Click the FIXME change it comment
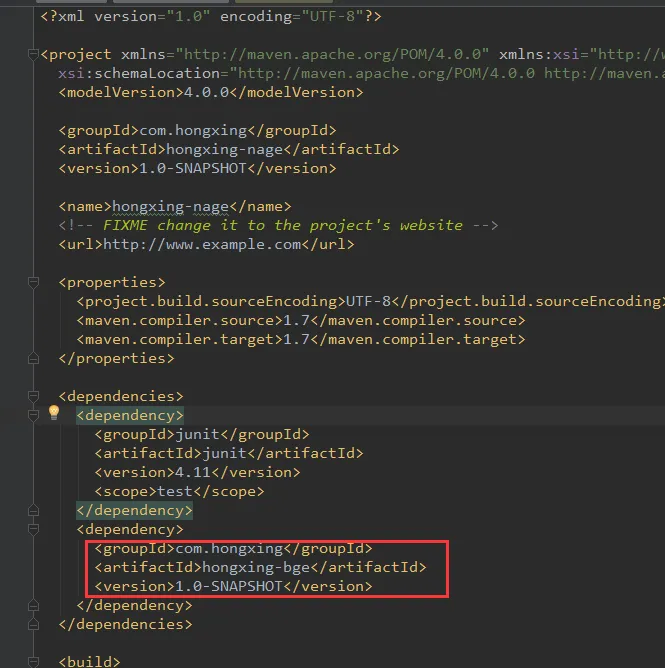This screenshot has width=665, height=668. pos(278,225)
